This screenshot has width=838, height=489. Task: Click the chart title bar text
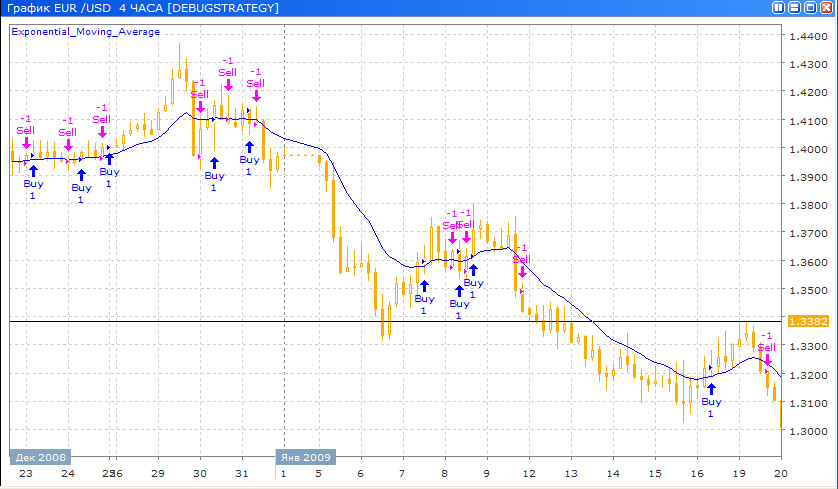[140, 8]
